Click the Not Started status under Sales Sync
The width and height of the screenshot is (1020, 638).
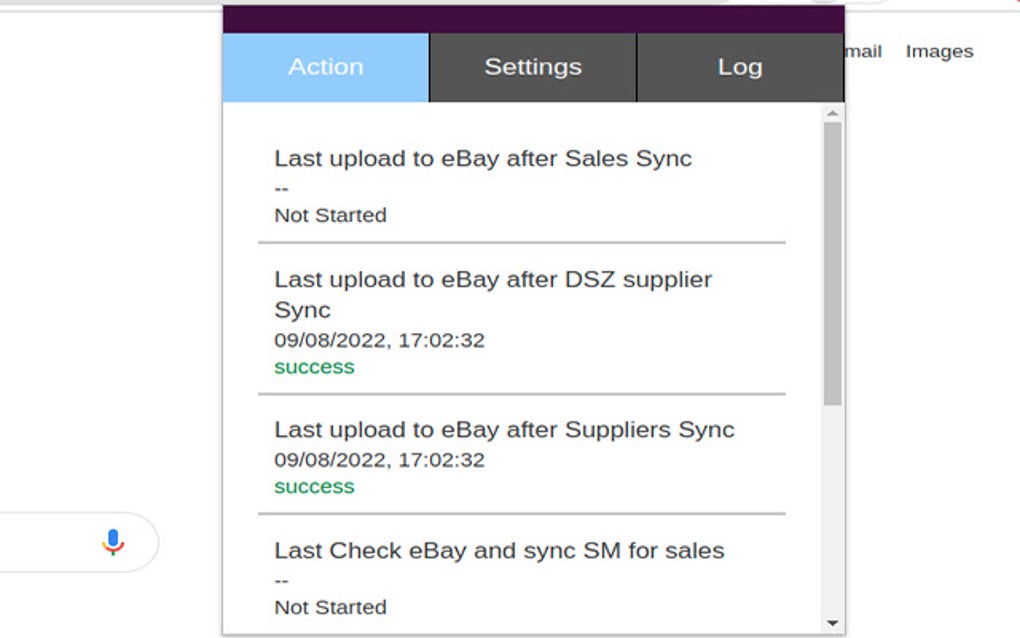click(x=330, y=215)
